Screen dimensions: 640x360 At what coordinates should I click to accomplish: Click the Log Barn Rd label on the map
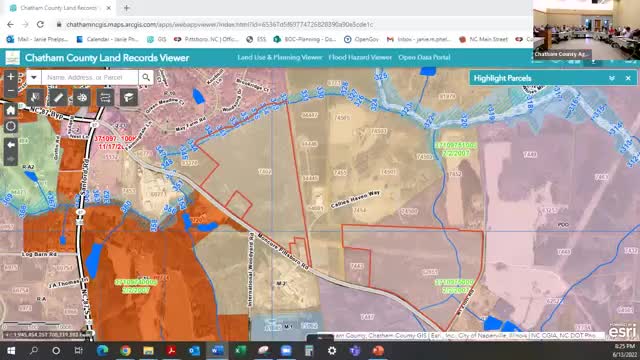pos(40,254)
